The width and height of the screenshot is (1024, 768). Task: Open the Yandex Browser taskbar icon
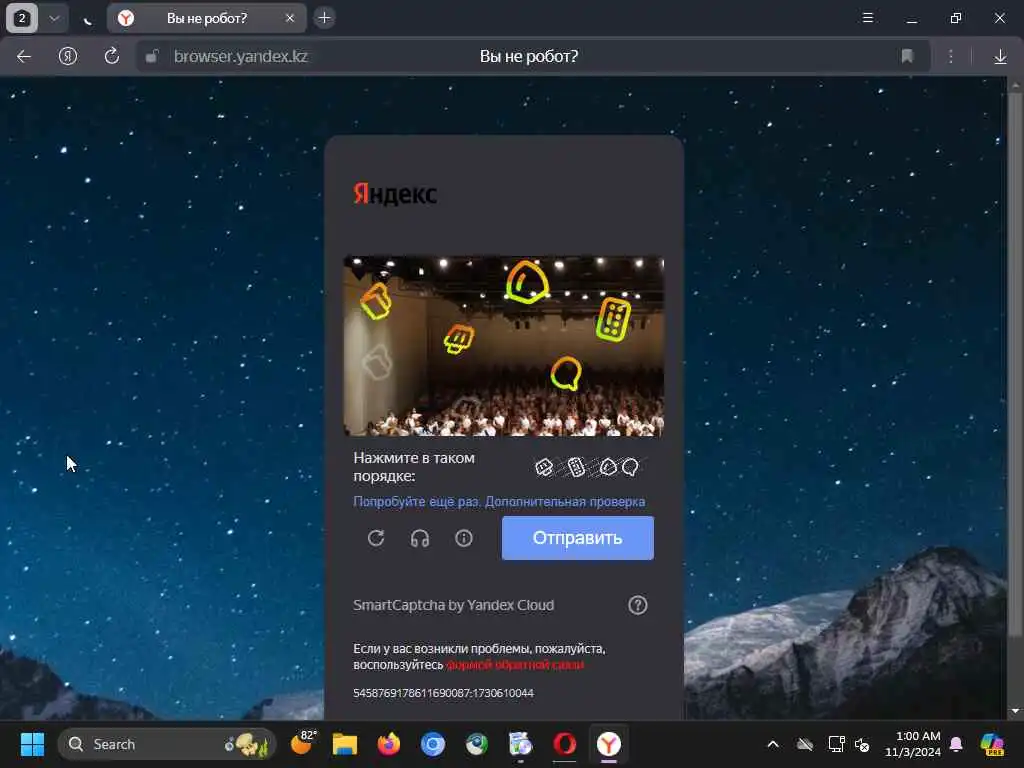click(x=609, y=744)
